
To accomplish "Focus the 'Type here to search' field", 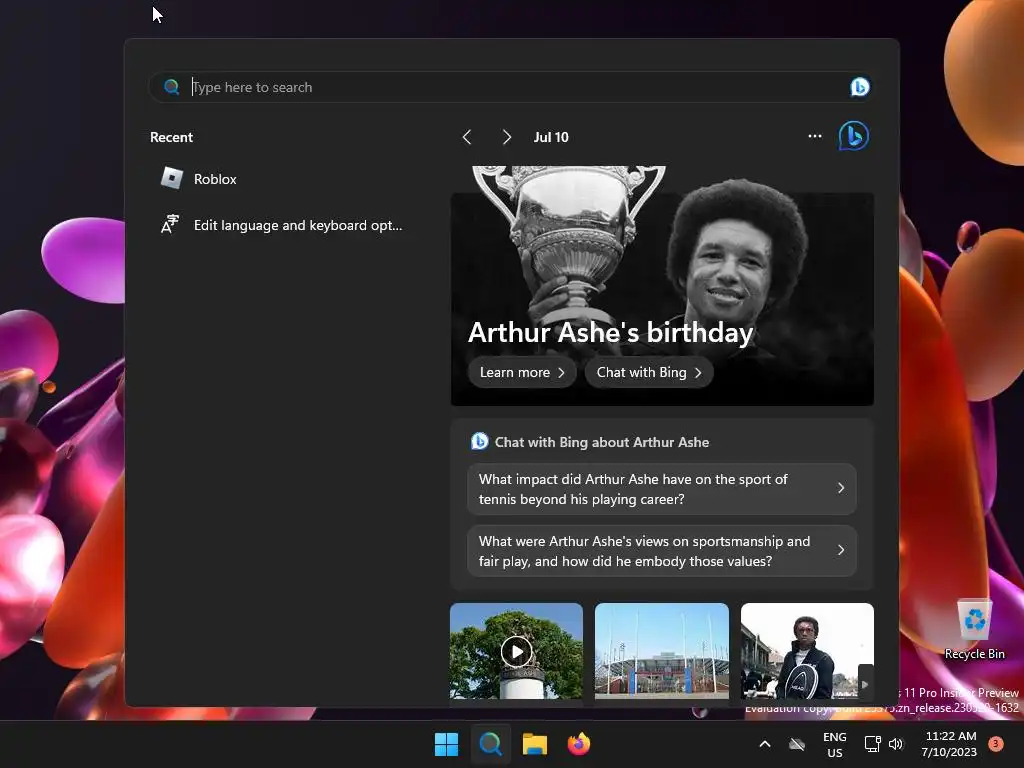I will (x=509, y=87).
